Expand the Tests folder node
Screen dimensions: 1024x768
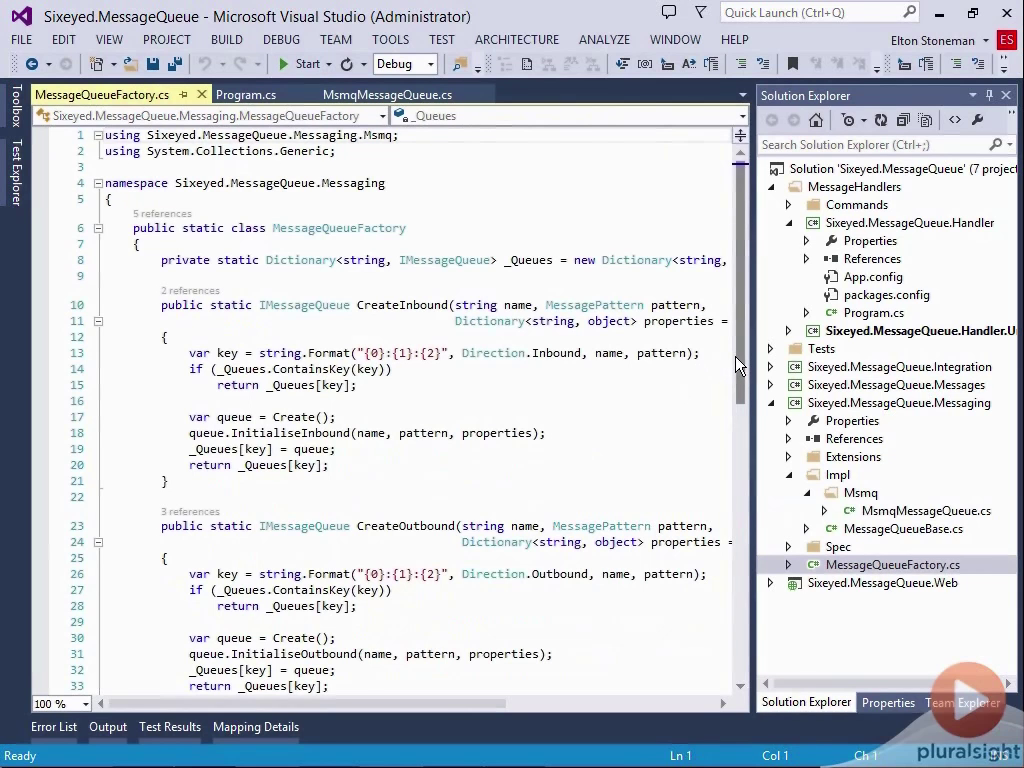(x=771, y=349)
